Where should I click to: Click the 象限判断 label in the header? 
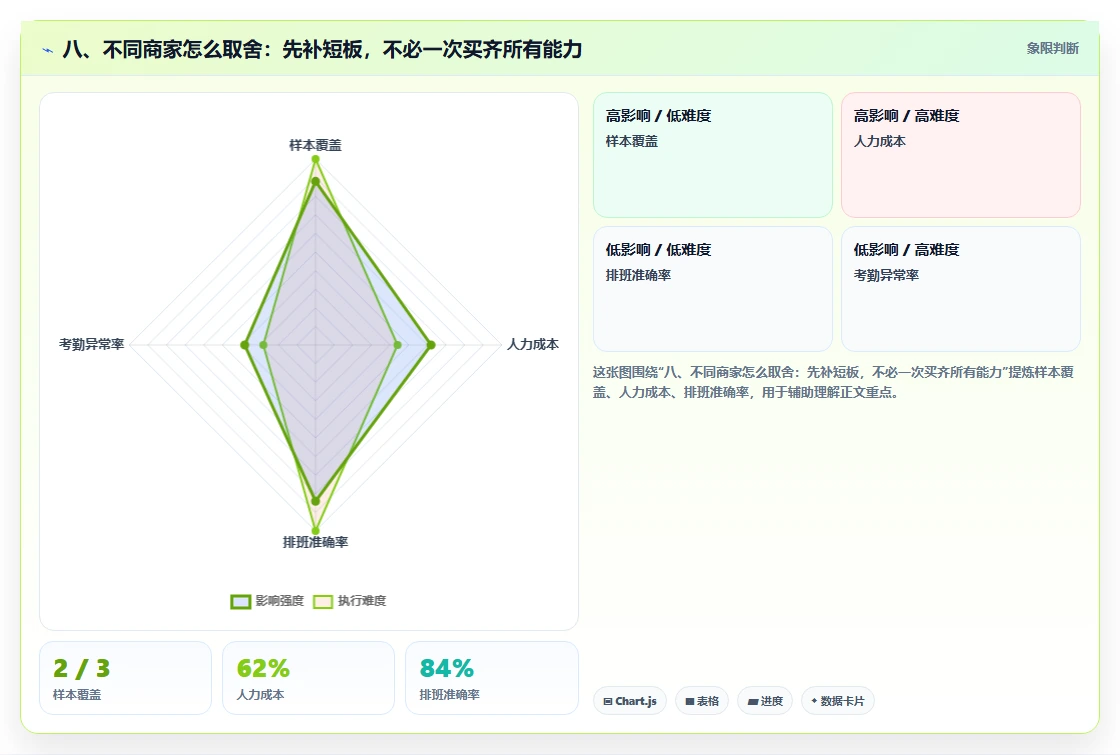click(1052, 49)
